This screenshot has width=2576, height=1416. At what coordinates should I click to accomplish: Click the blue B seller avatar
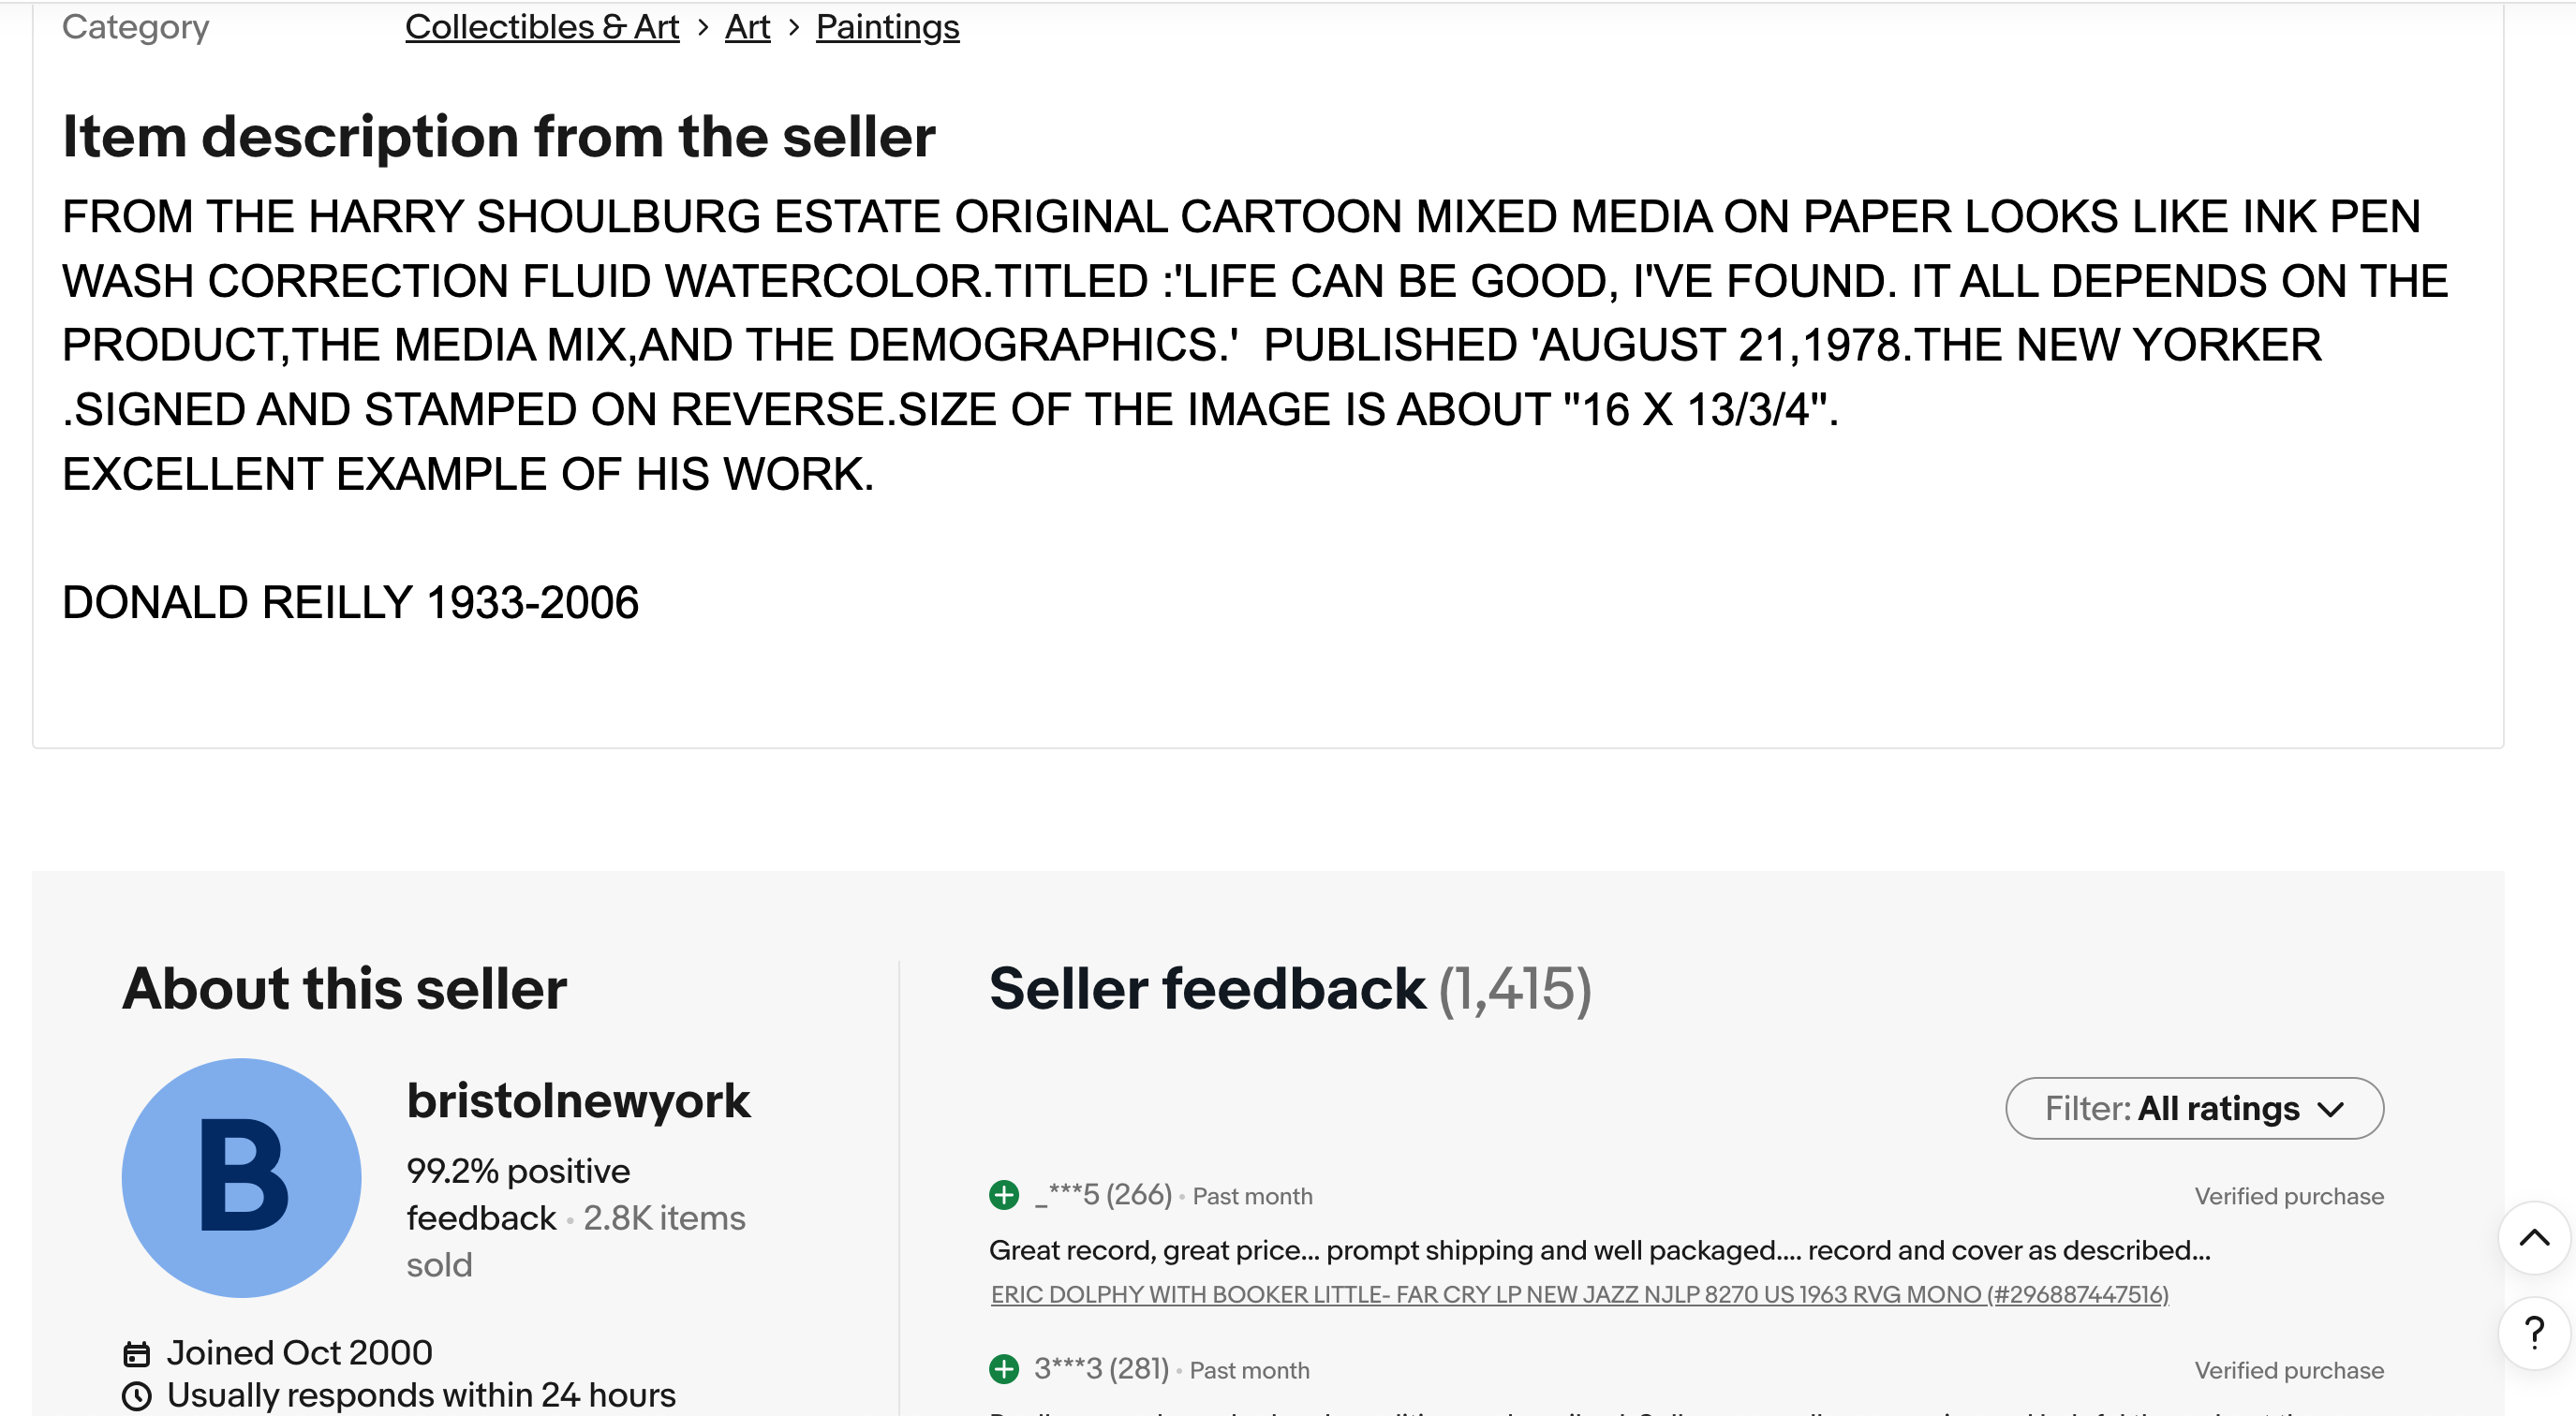(x=241, y=1178)
